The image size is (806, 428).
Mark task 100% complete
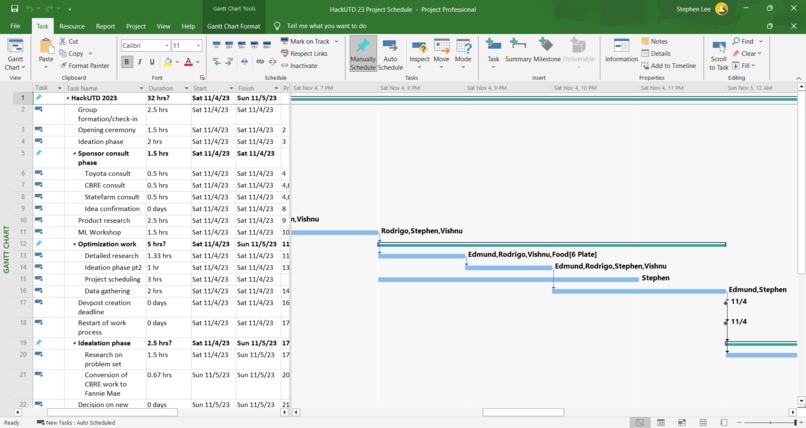coord(267,45)
